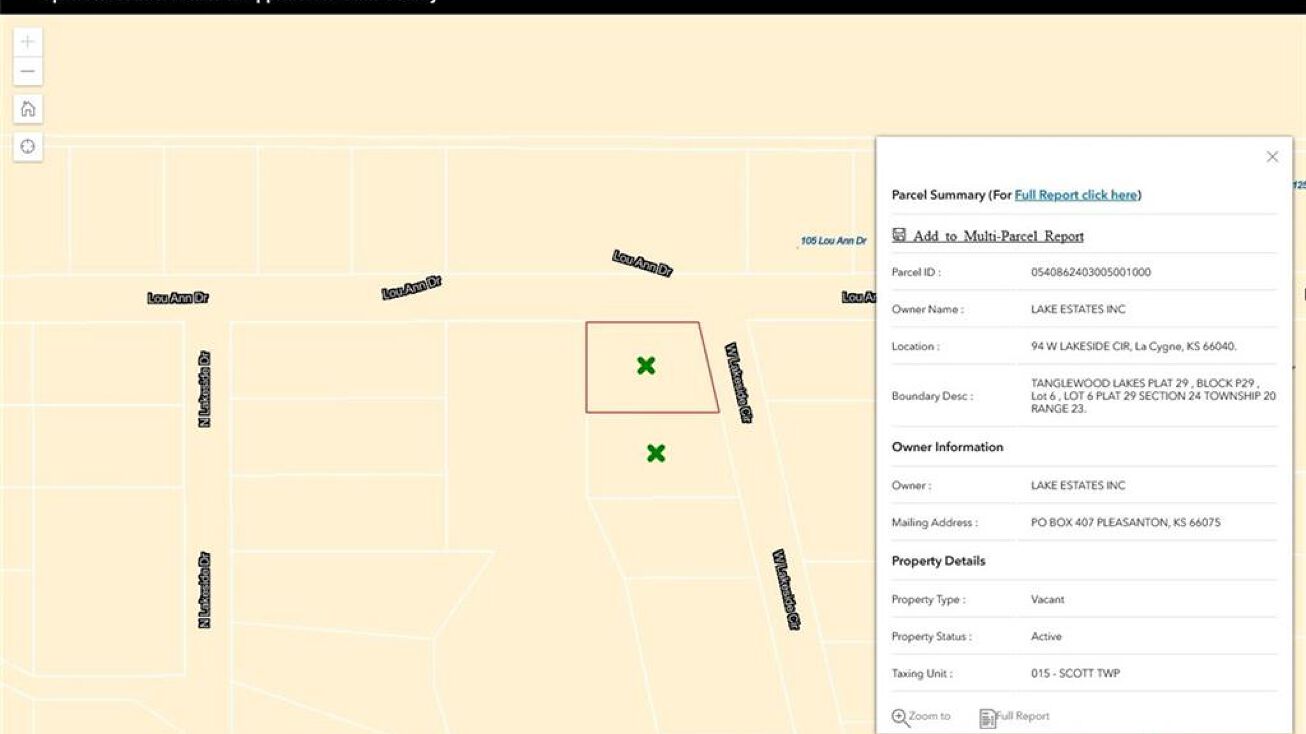Click the Taxing Unit value 015 - SCOTT TWP
1306x734 pixels.
click(1075, 673)
